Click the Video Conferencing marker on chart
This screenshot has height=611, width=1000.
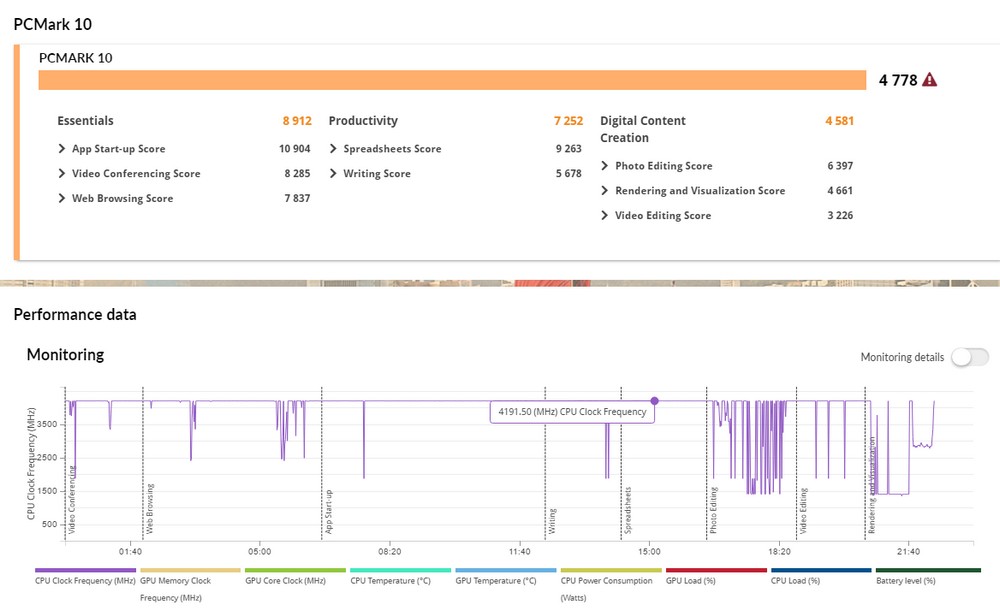pos(71,499)
